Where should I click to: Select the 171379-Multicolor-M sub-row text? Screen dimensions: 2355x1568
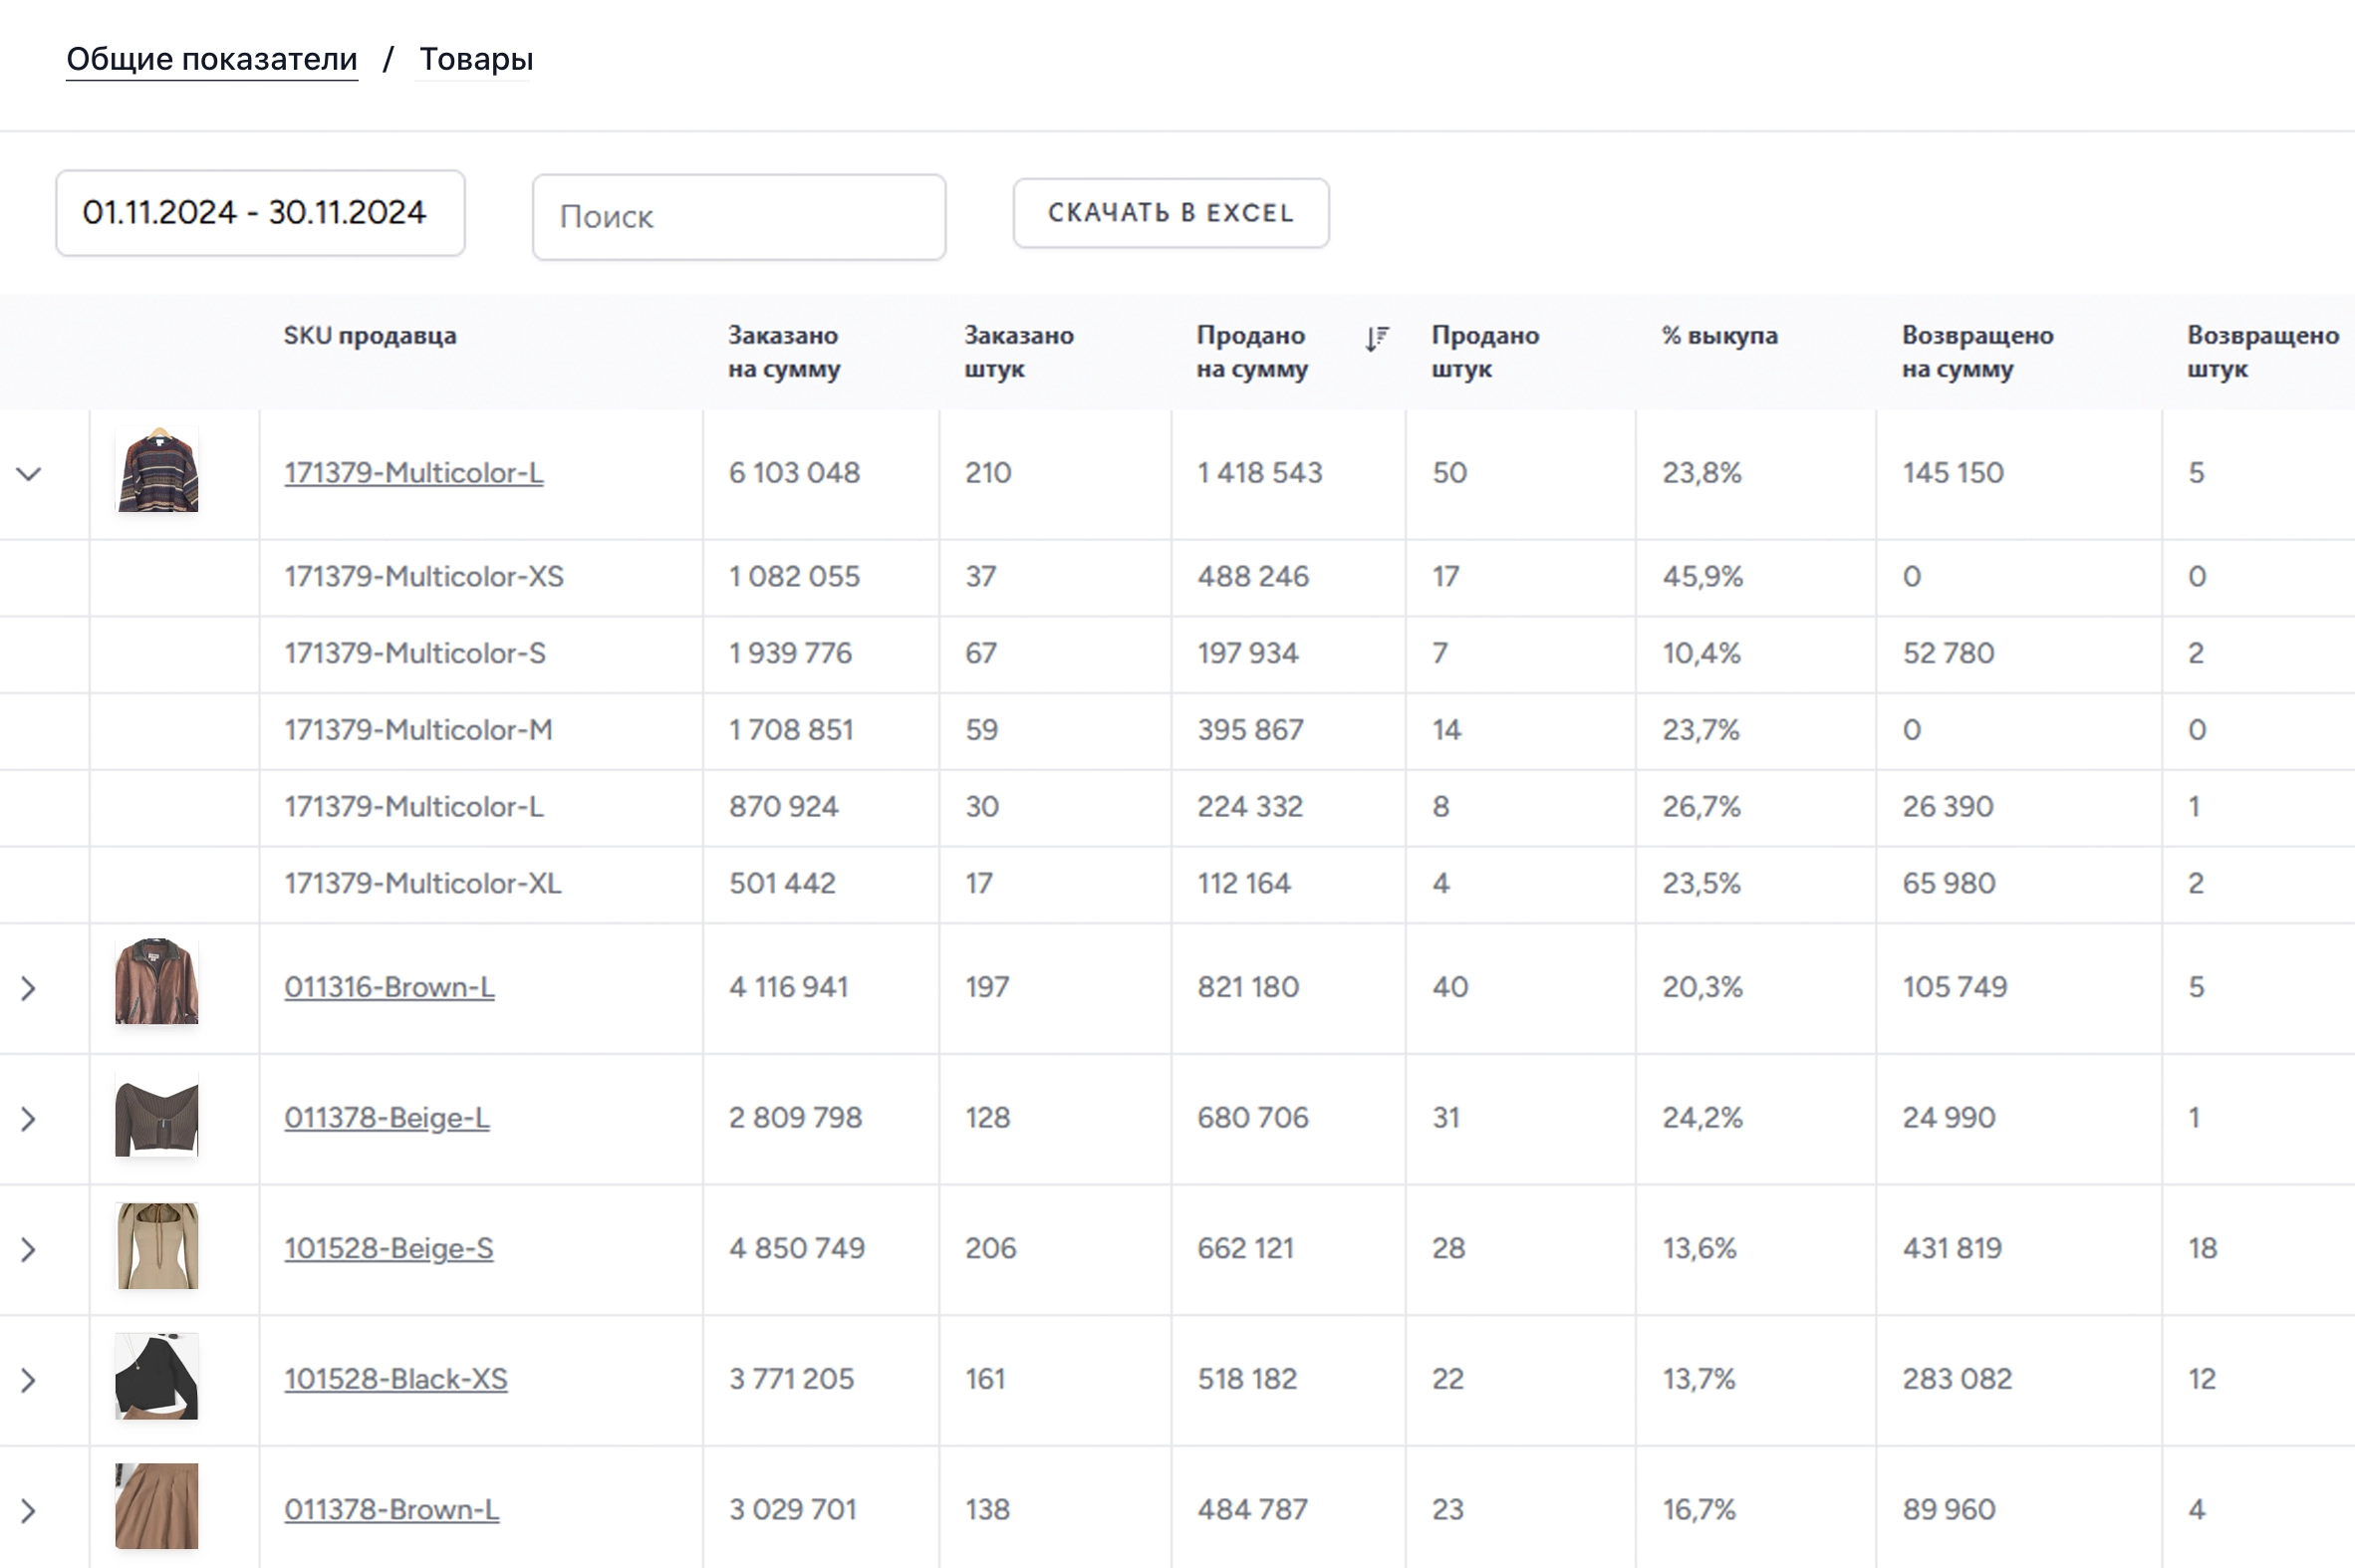tap(418, 730)
